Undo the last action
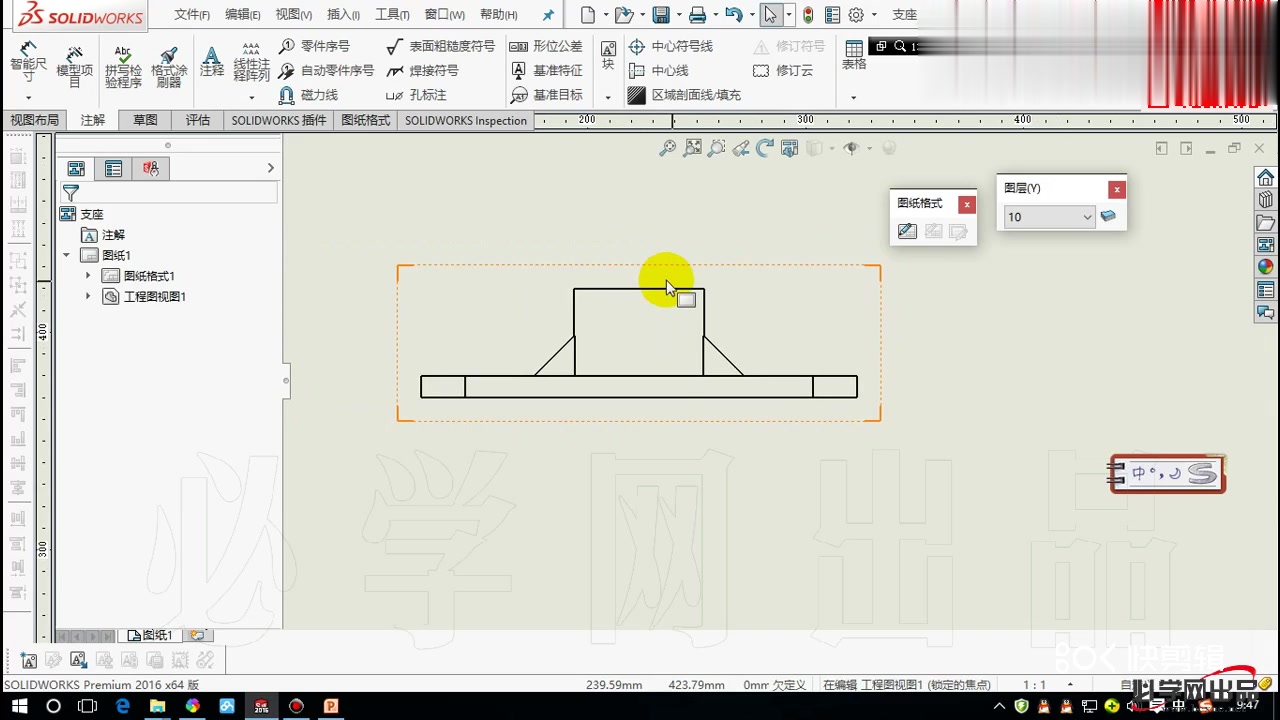The image size is (1280, 720). [x=733, y=15]
